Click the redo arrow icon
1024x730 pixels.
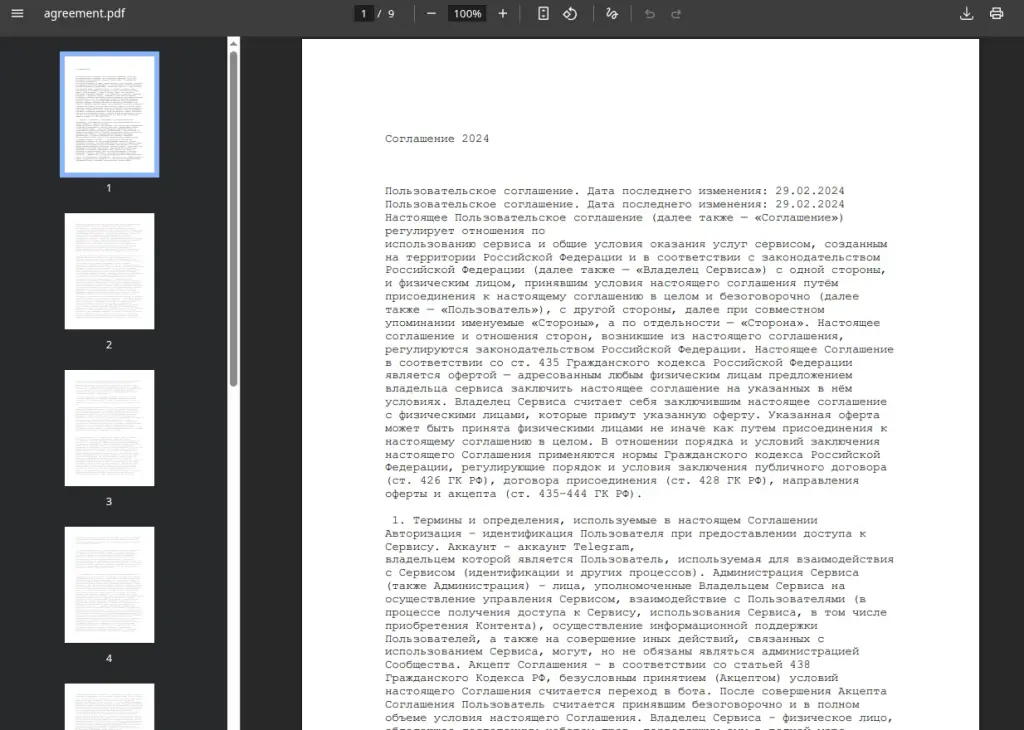[x=676, y=14]
